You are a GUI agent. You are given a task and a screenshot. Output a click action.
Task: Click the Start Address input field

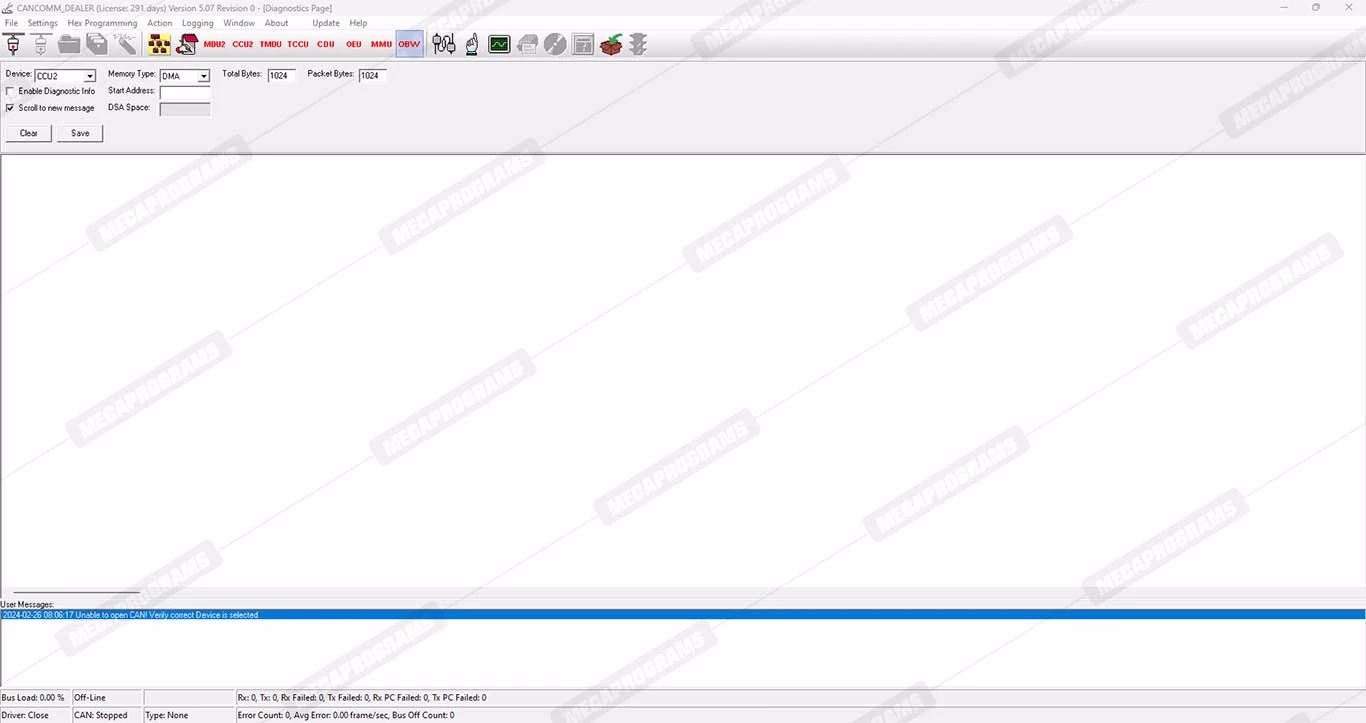[185, 92]
